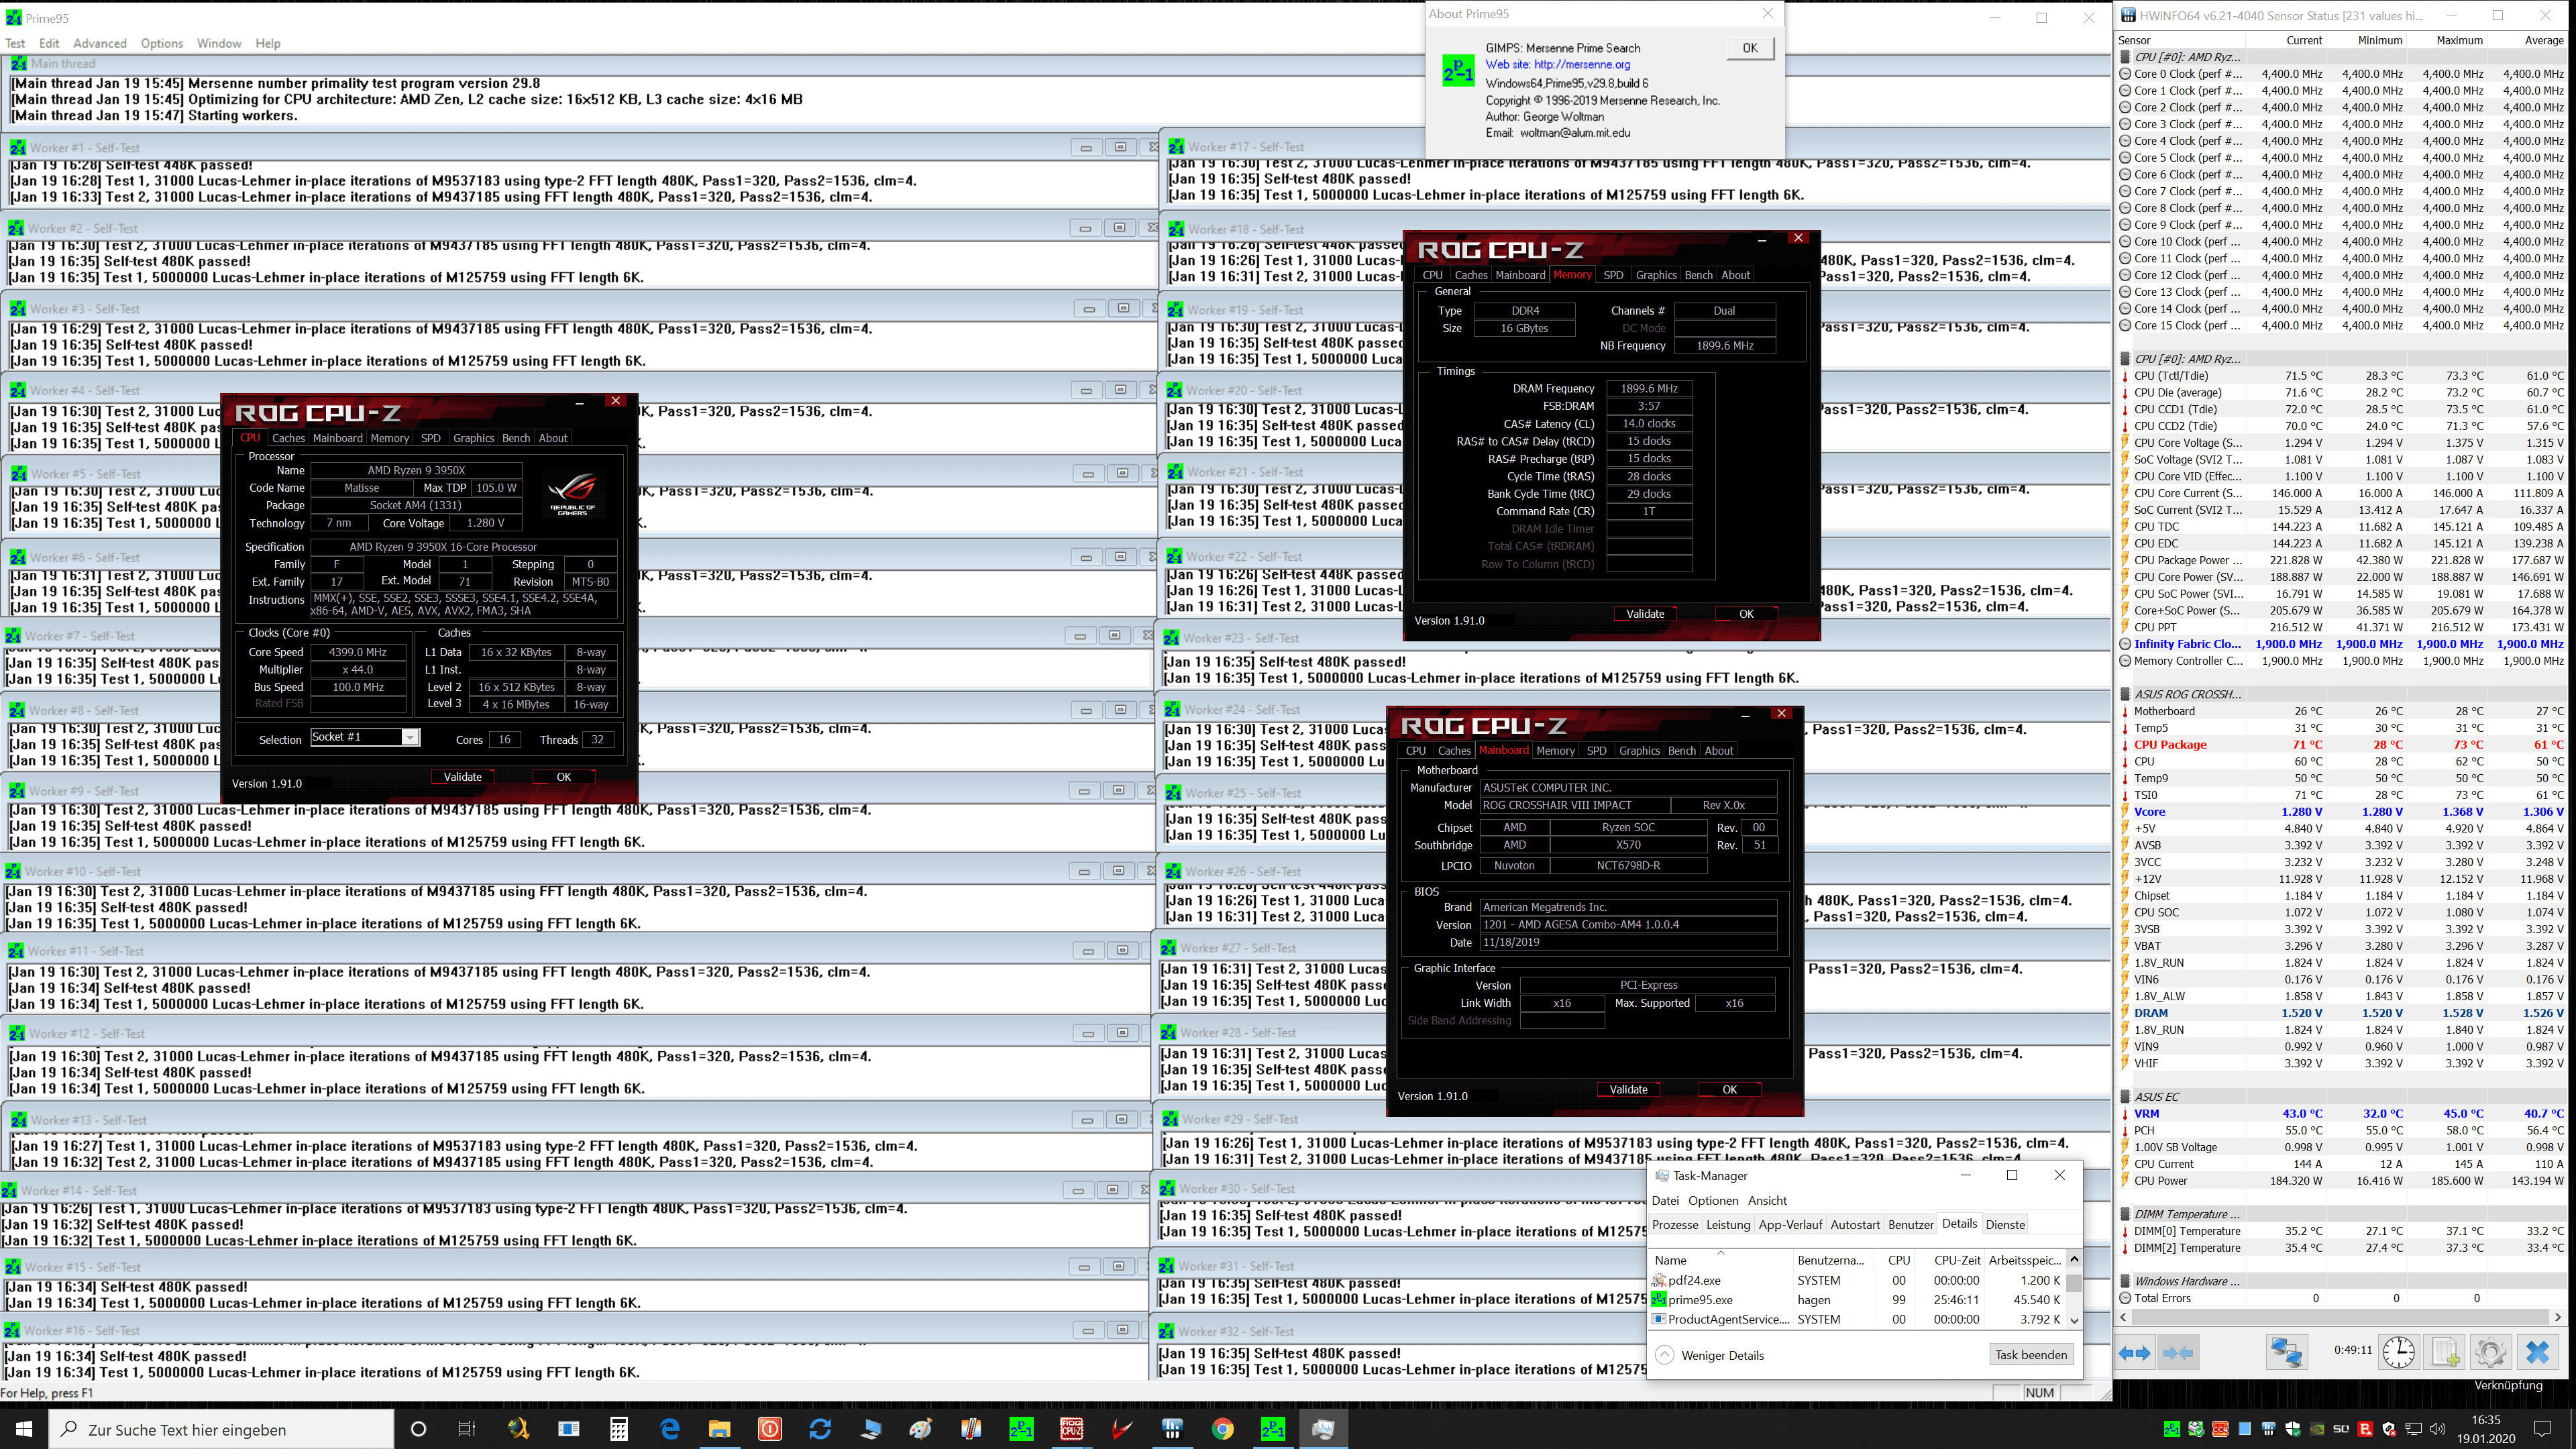Open File Explorer from the taskbar
2576x1449 pixels.
coord(719,1429)
